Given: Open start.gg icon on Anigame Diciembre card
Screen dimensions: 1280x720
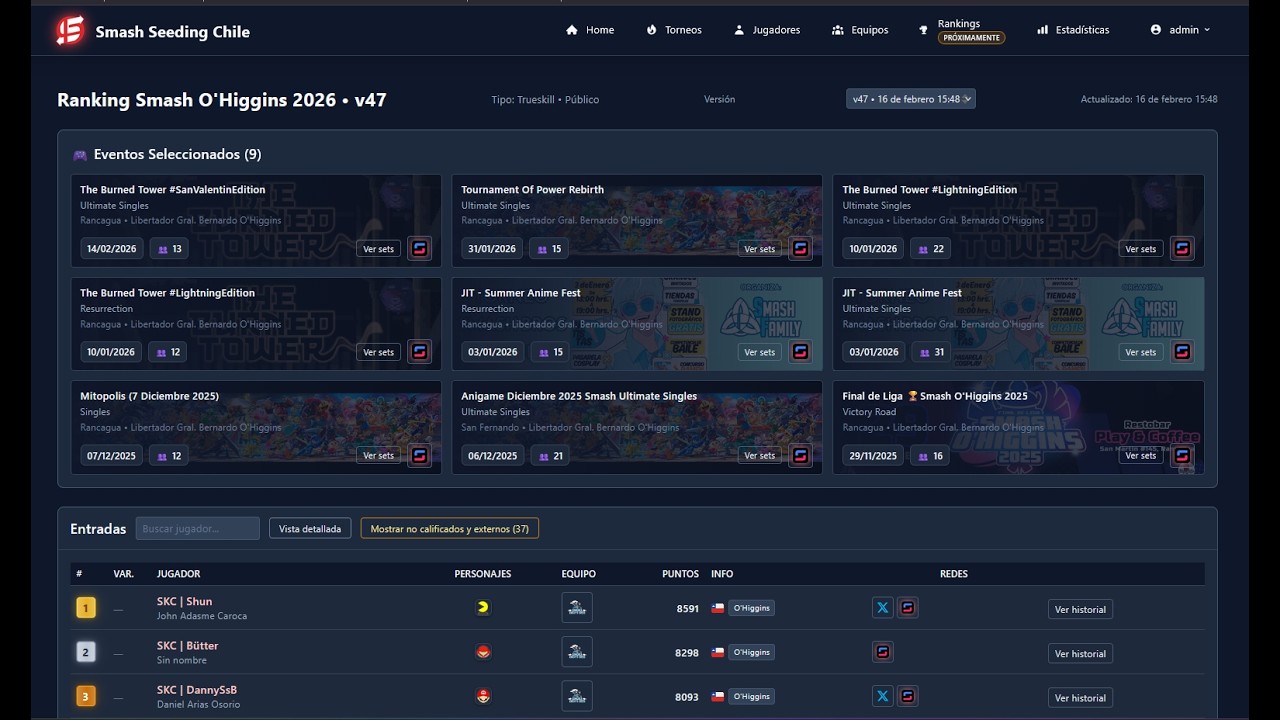Looking at the screenshot, I should point(801,455).
